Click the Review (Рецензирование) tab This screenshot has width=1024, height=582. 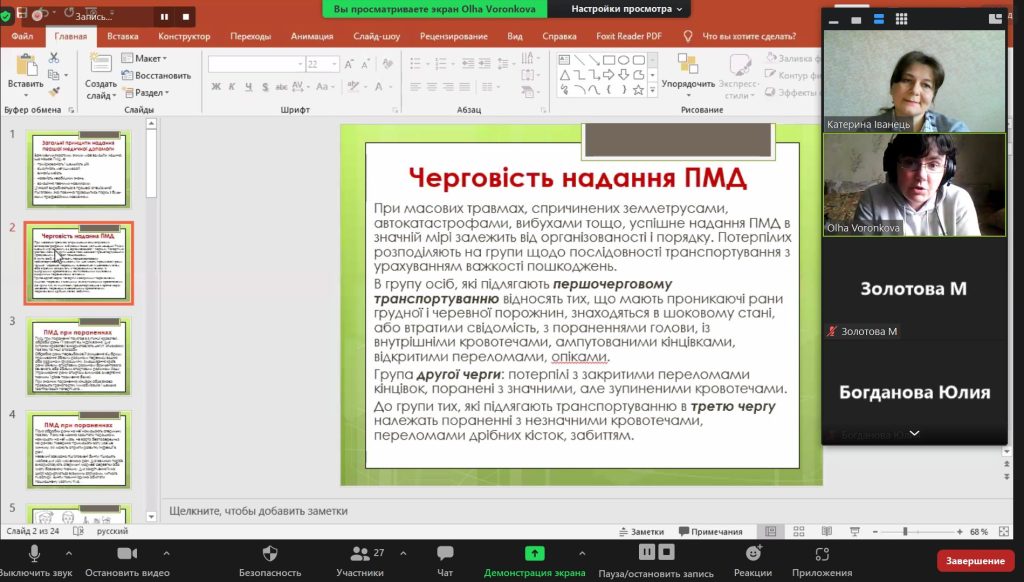point(454,37)
